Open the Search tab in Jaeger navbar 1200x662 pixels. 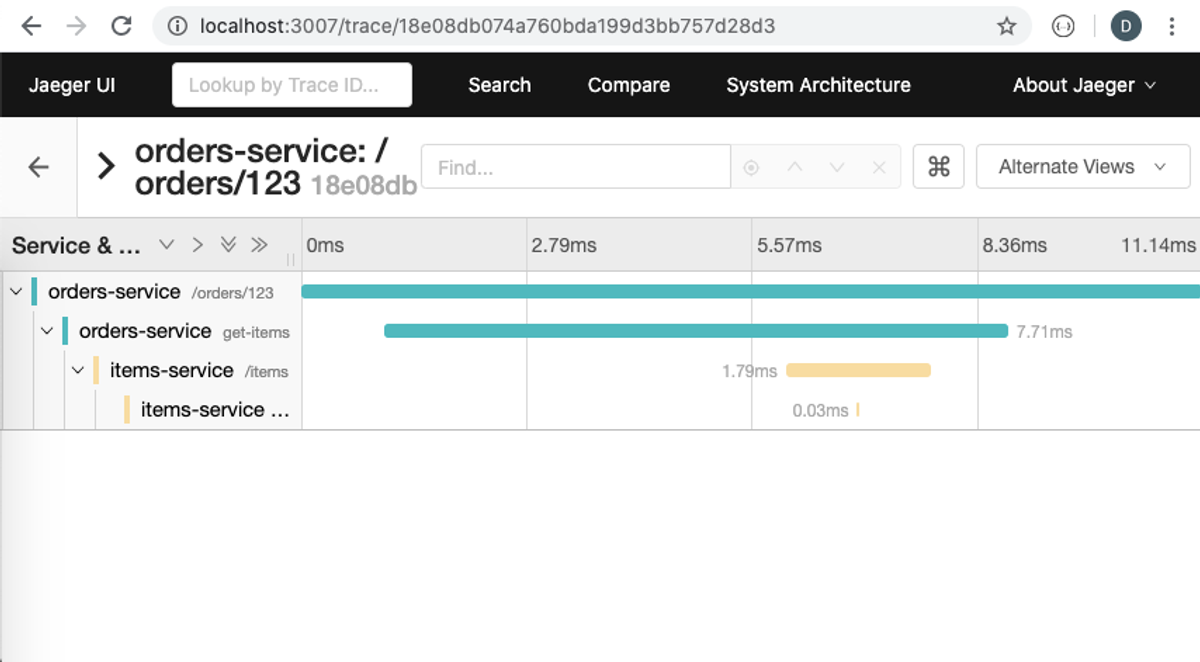[499, 85]
